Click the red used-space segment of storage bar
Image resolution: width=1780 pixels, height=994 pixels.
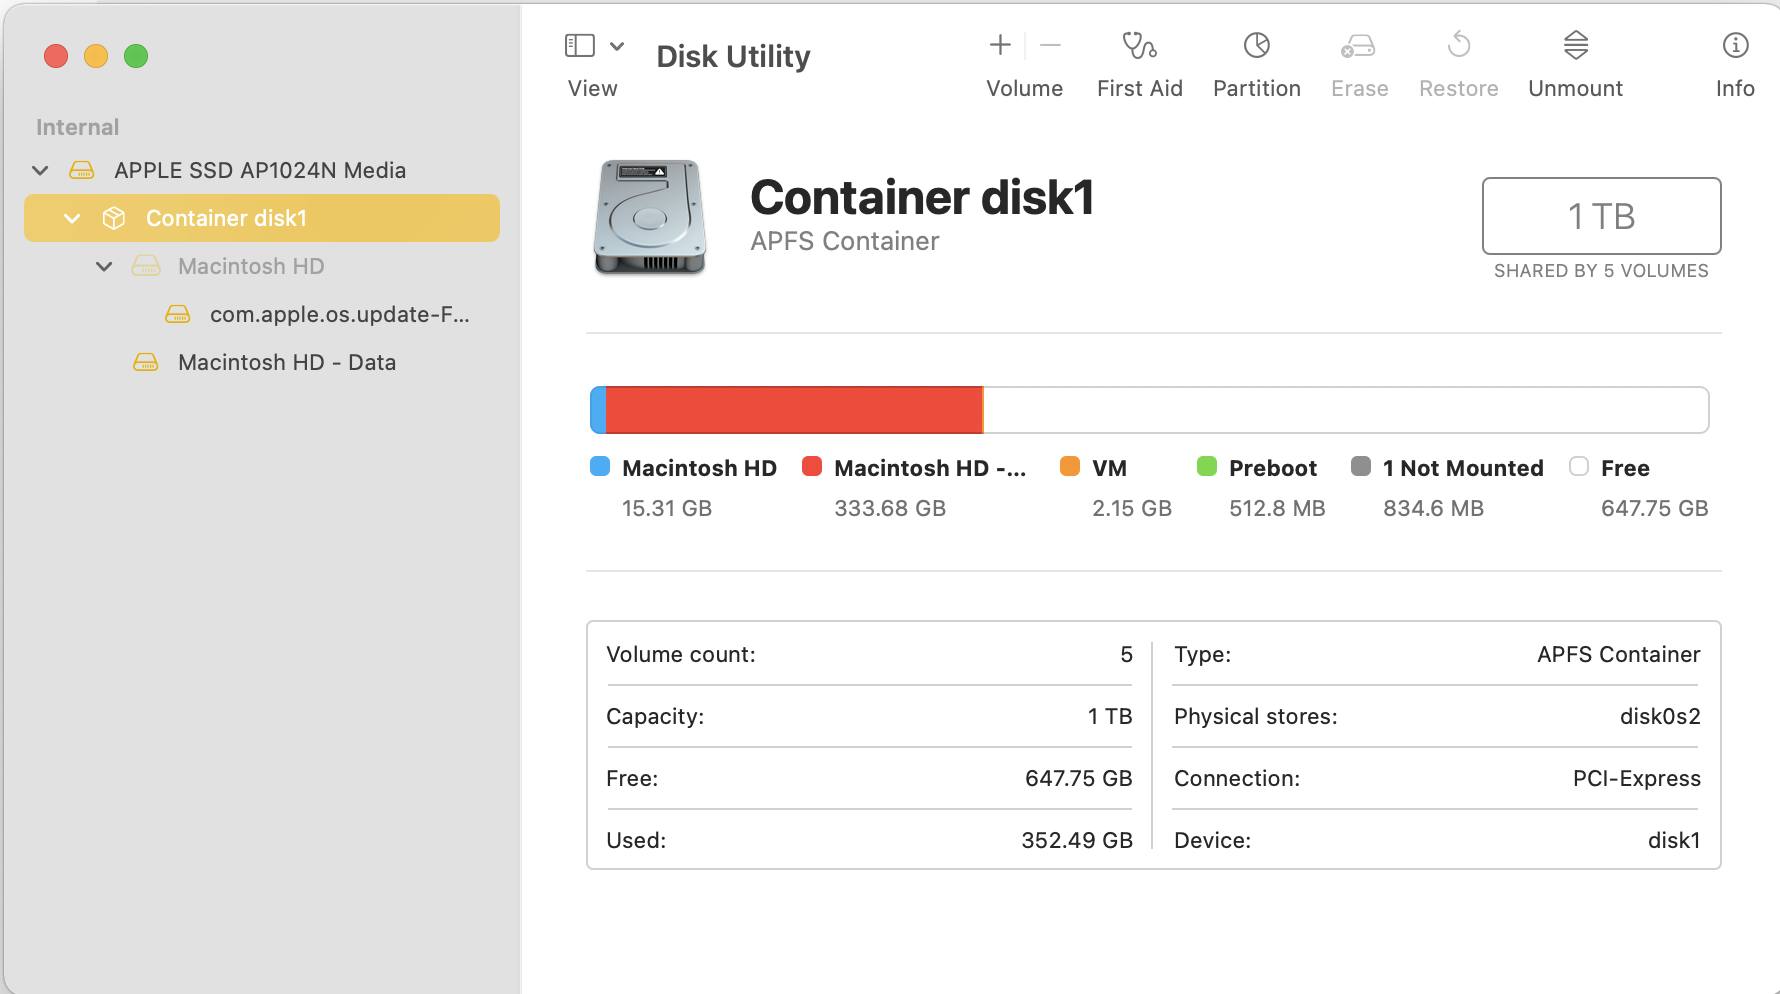[794, 410]
